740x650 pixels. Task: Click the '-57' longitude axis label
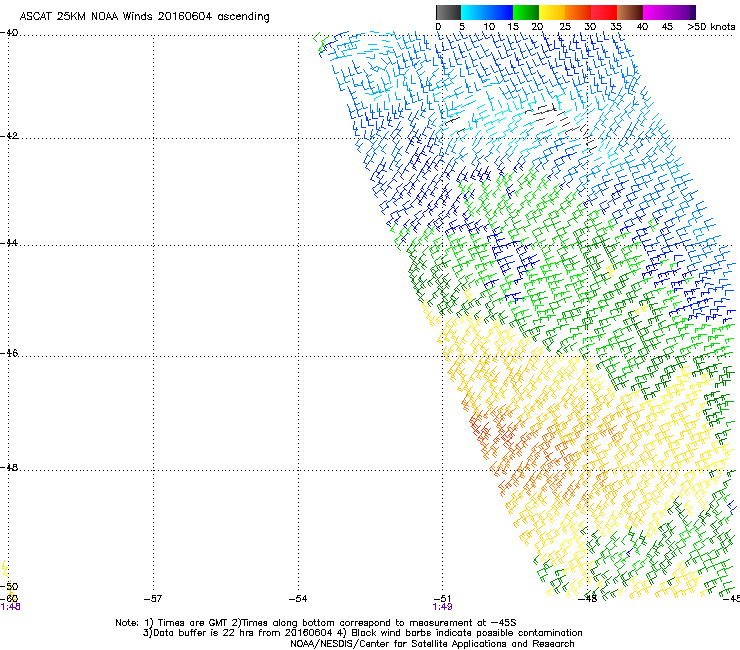(x=153, y=599)
